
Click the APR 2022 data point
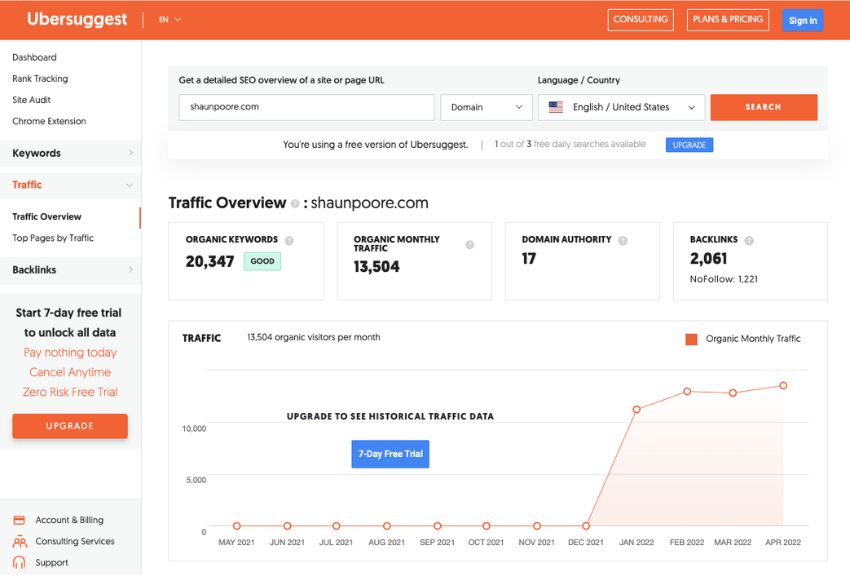click(783, 385)
